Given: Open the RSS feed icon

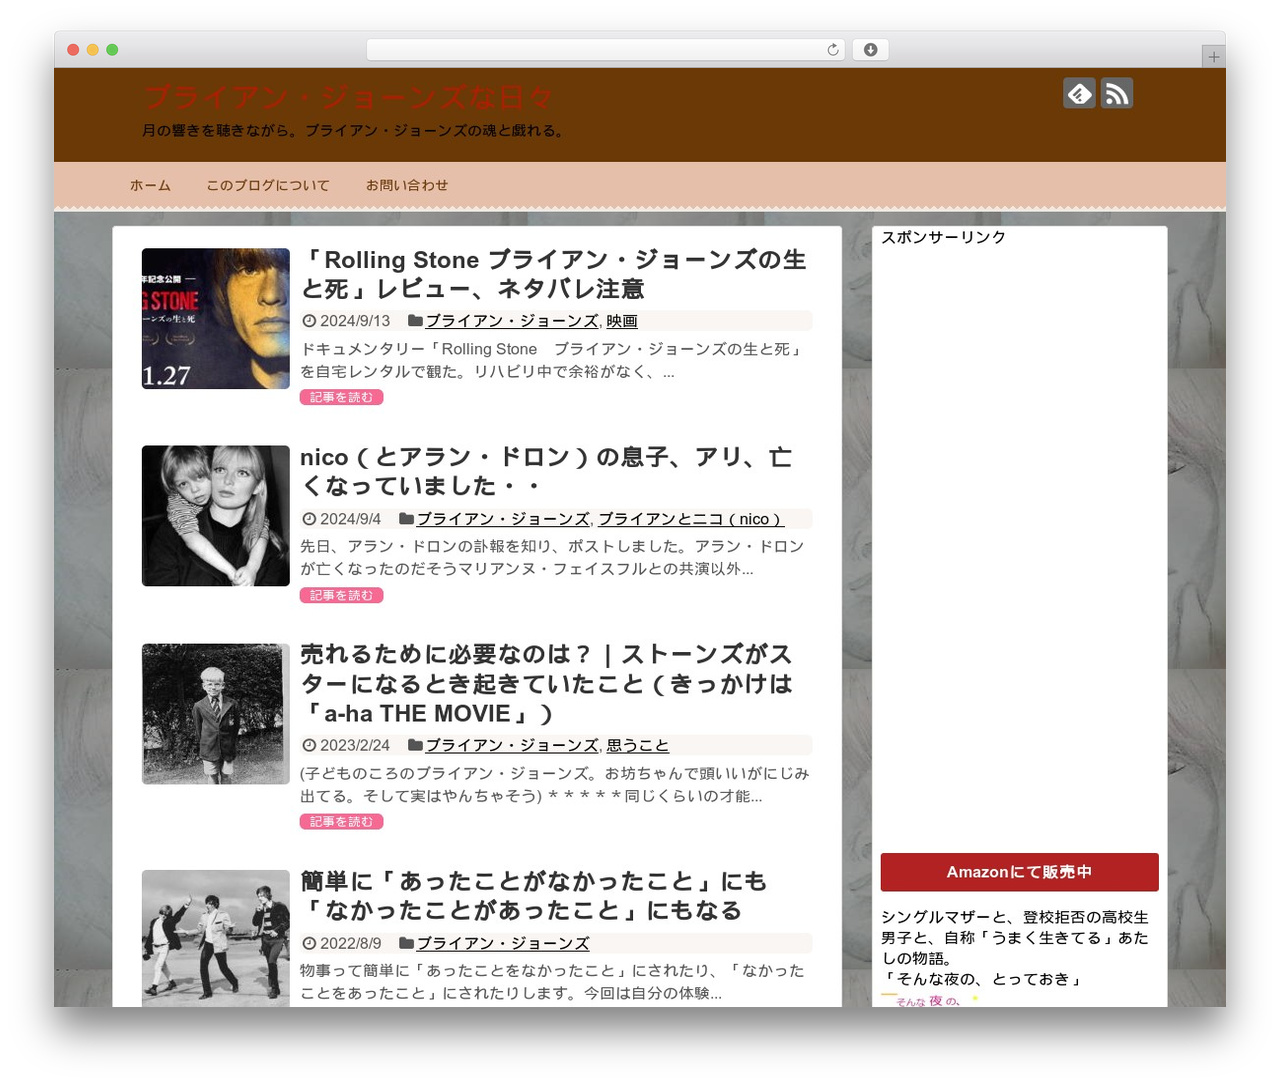Looking at the screenshot, I should coord(1117,93).
